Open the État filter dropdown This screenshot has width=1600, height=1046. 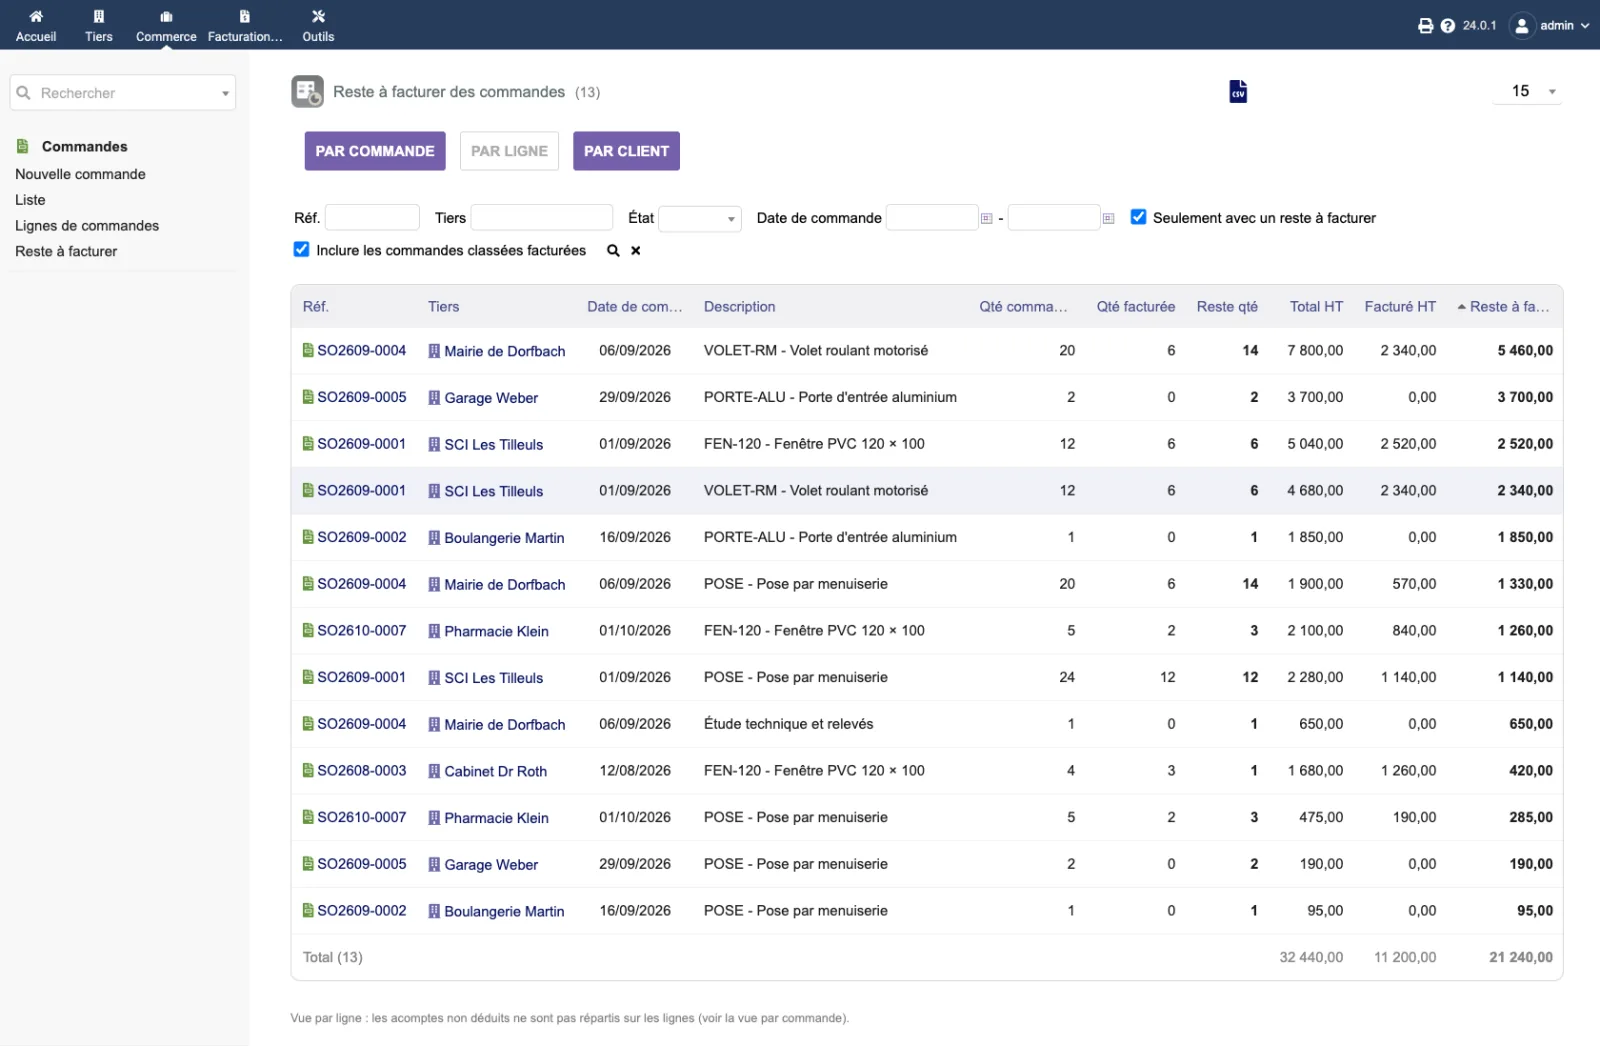pos(700,218)
